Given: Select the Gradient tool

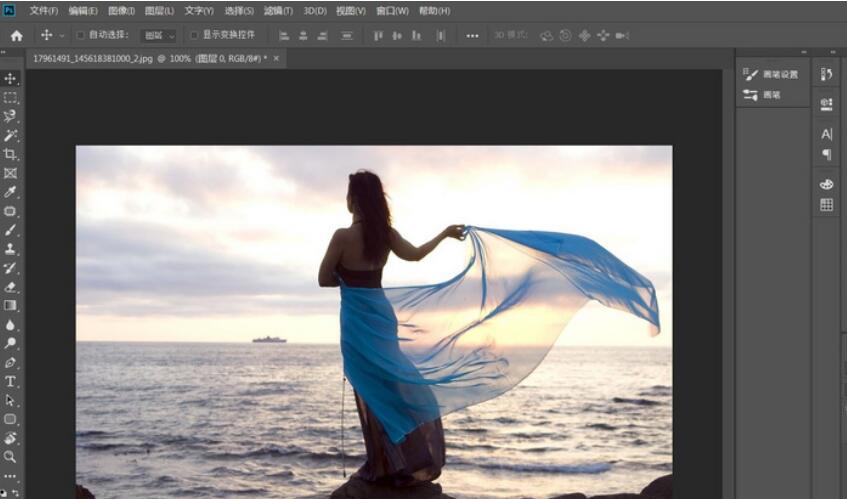Looking at the screenshot, I should point(10,305).
